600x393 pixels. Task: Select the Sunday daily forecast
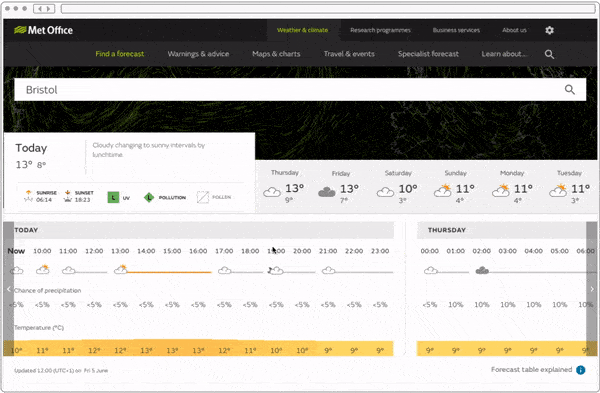pyautogui.click(x=455, y=186)
